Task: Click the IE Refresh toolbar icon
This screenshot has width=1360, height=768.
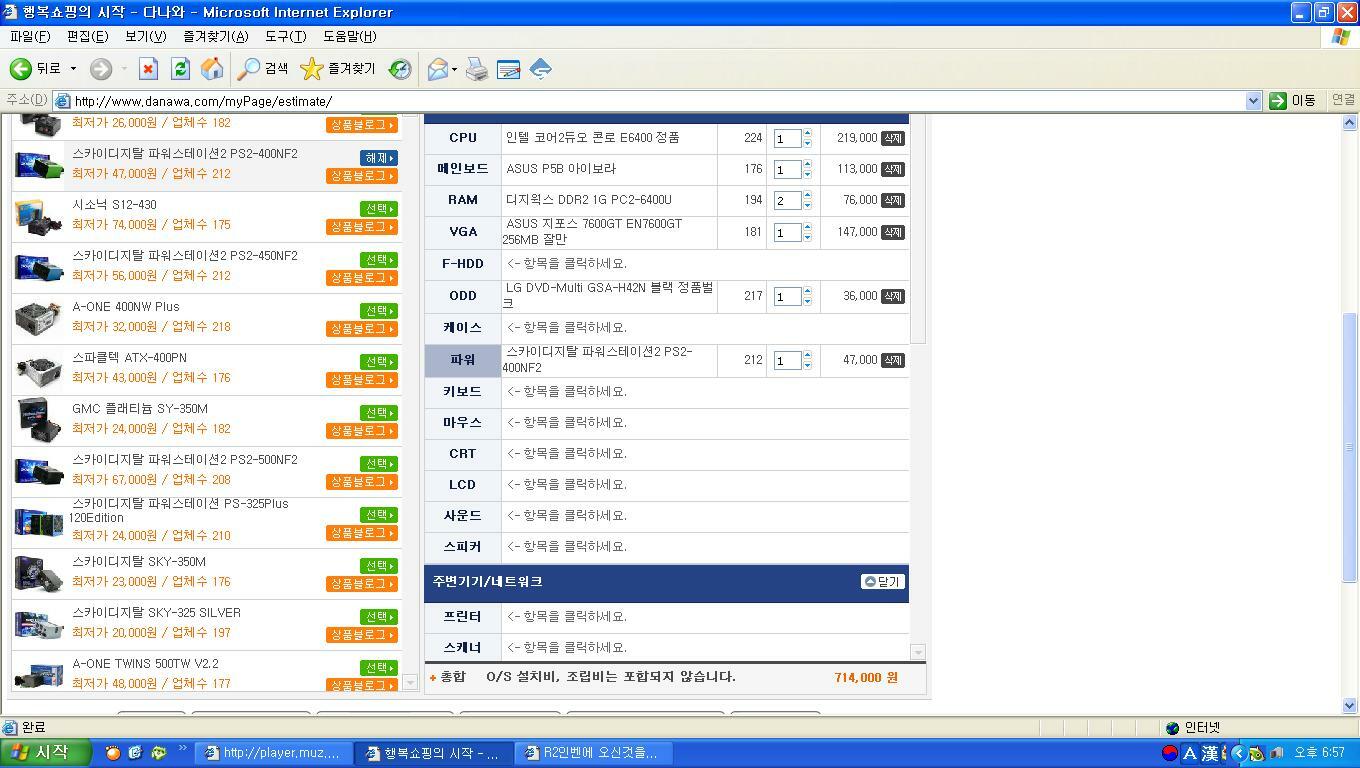Action: 180,69
